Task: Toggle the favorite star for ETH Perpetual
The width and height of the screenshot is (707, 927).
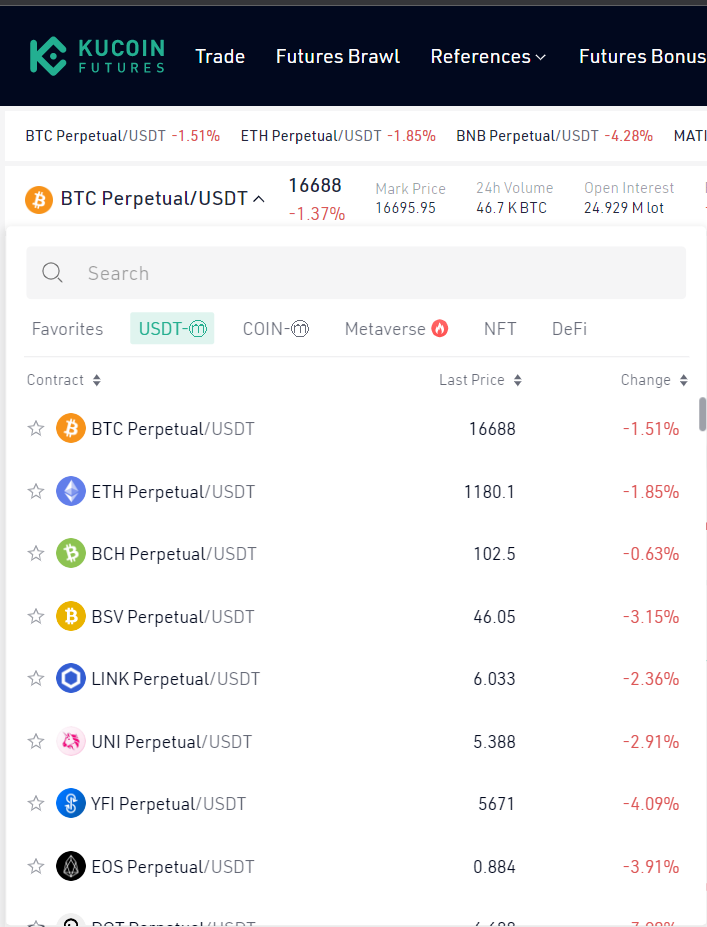Action: (36, 491)
